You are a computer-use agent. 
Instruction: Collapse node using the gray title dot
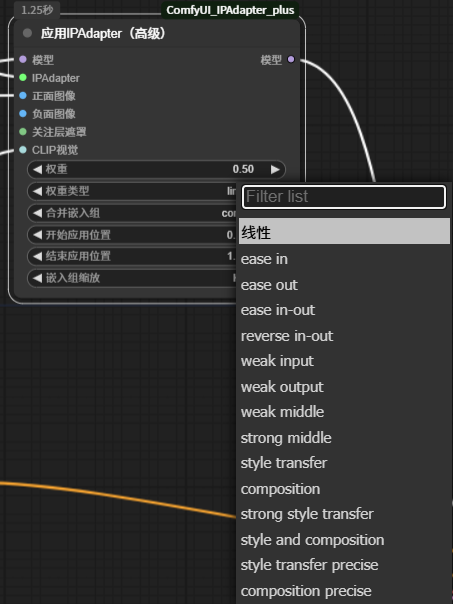click(x=27, y=33)
